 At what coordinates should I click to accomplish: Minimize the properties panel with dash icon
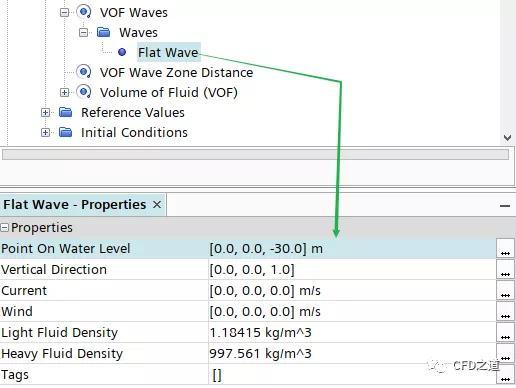505,206
